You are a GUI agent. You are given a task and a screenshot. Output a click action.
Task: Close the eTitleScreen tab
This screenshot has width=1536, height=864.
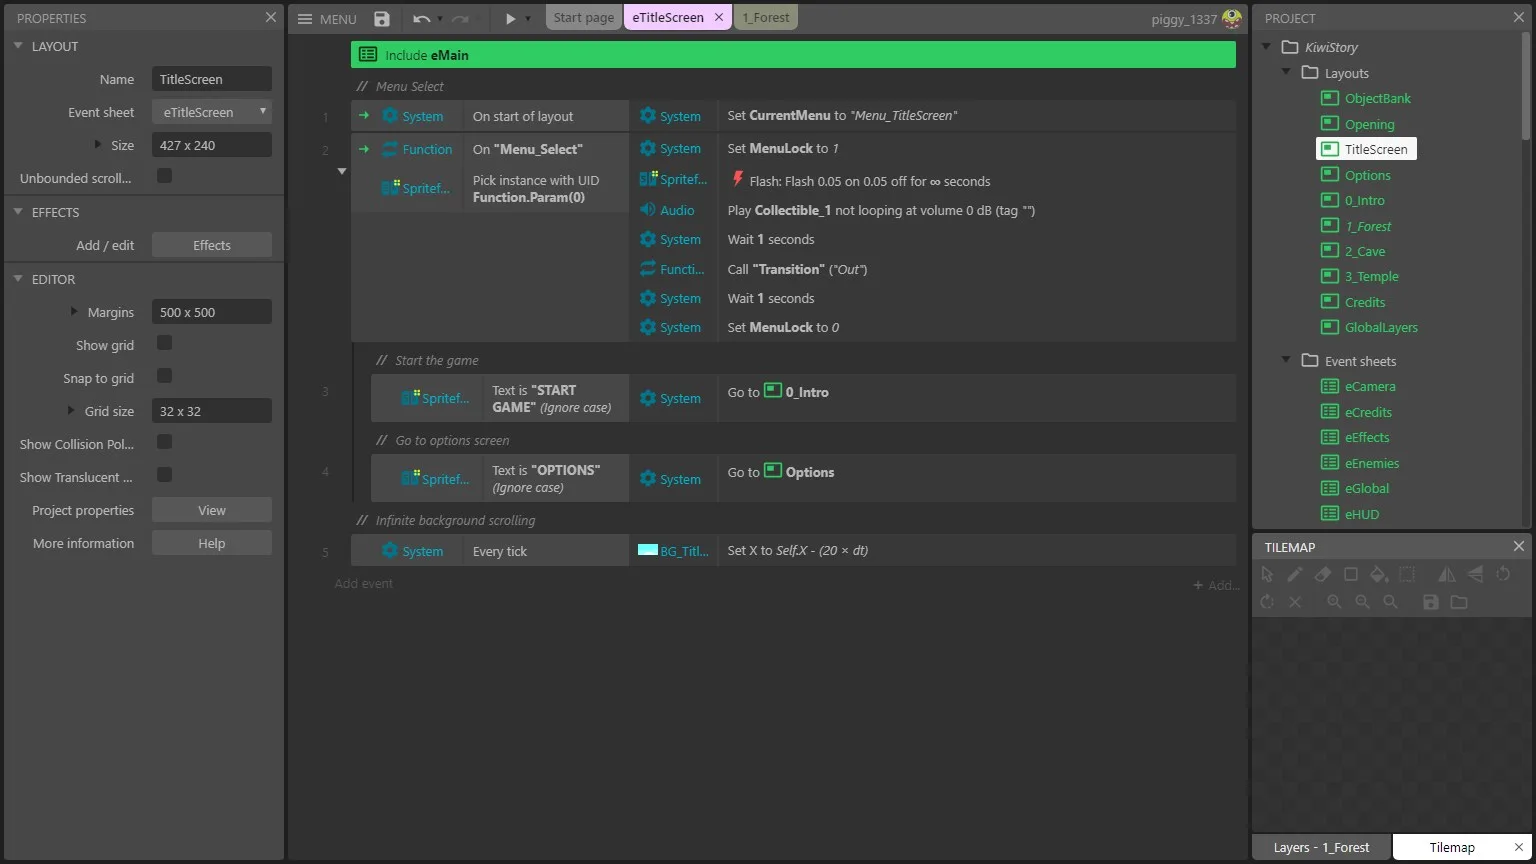pyautogui.click(x=719, y=18)
